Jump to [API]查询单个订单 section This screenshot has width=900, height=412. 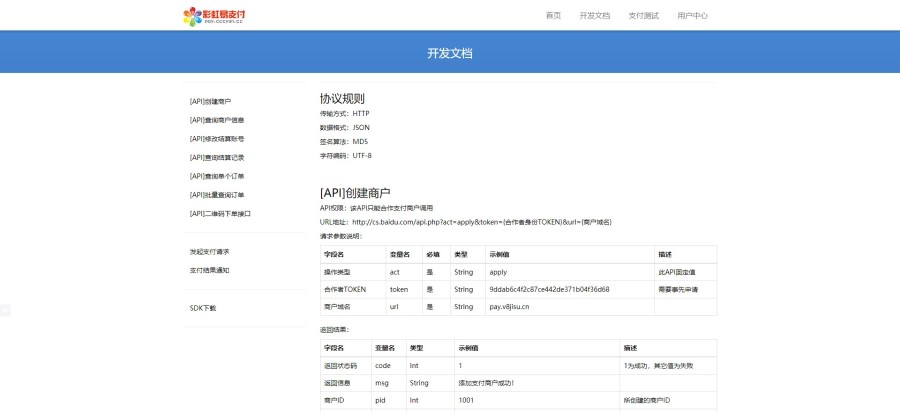pyautogui.click(x=217, y=176)
